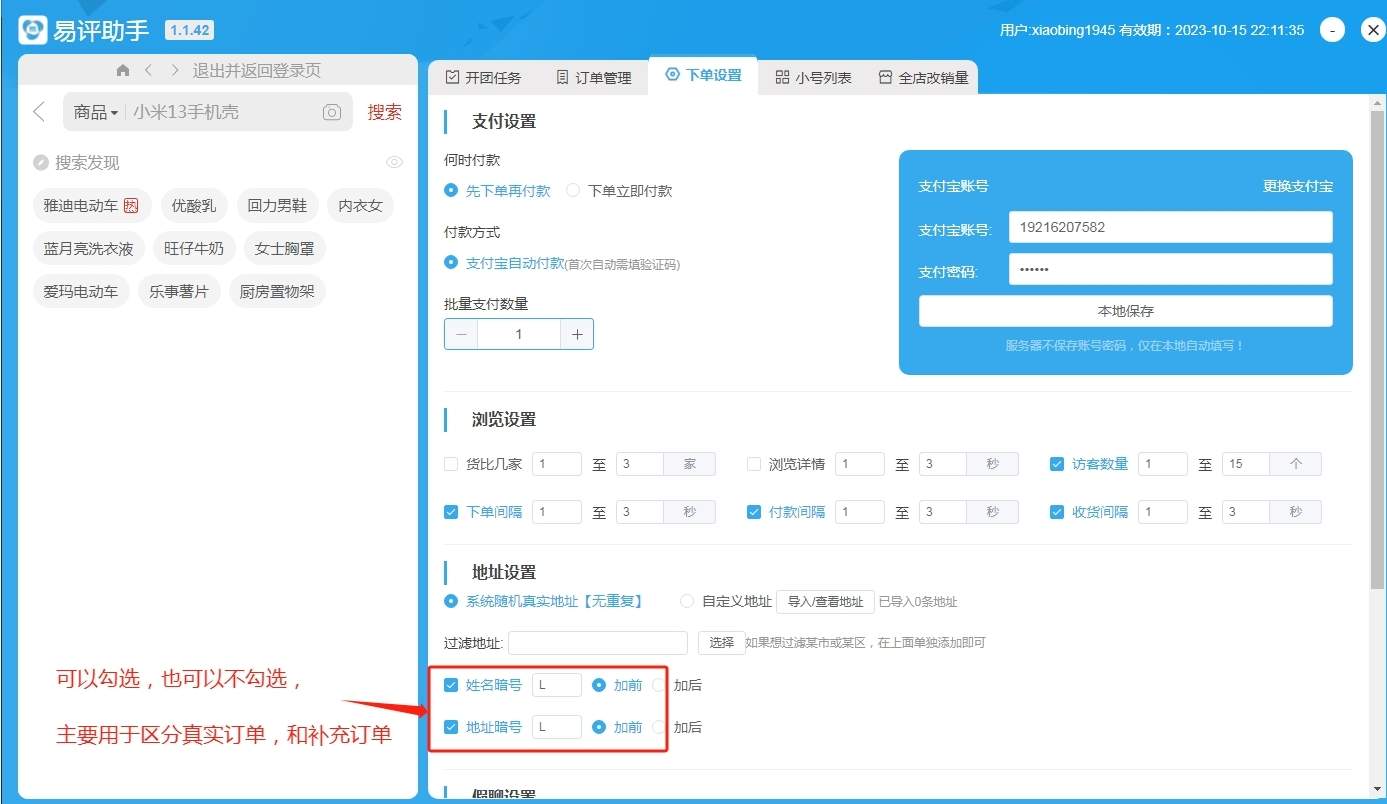Select 回力男鞋 search suggestion
Screen dimensions: 1387x804
[278, 205]
